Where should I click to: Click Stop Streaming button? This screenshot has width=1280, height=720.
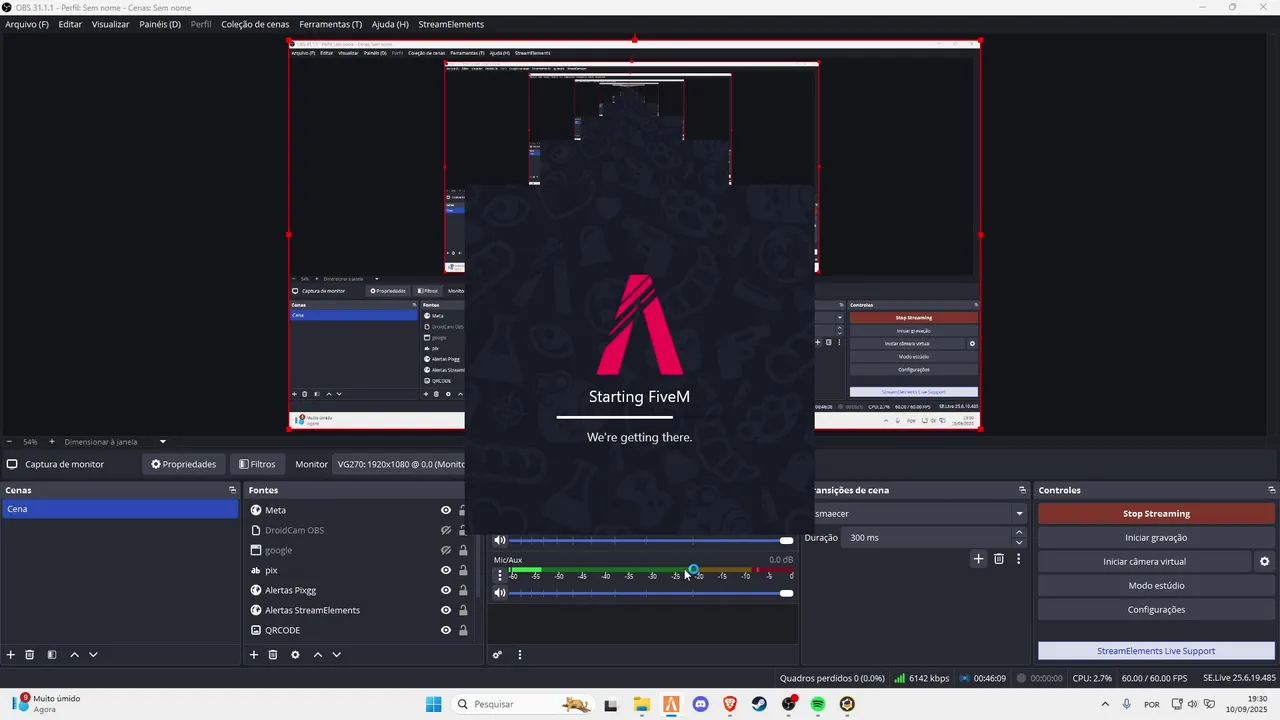1156,514
